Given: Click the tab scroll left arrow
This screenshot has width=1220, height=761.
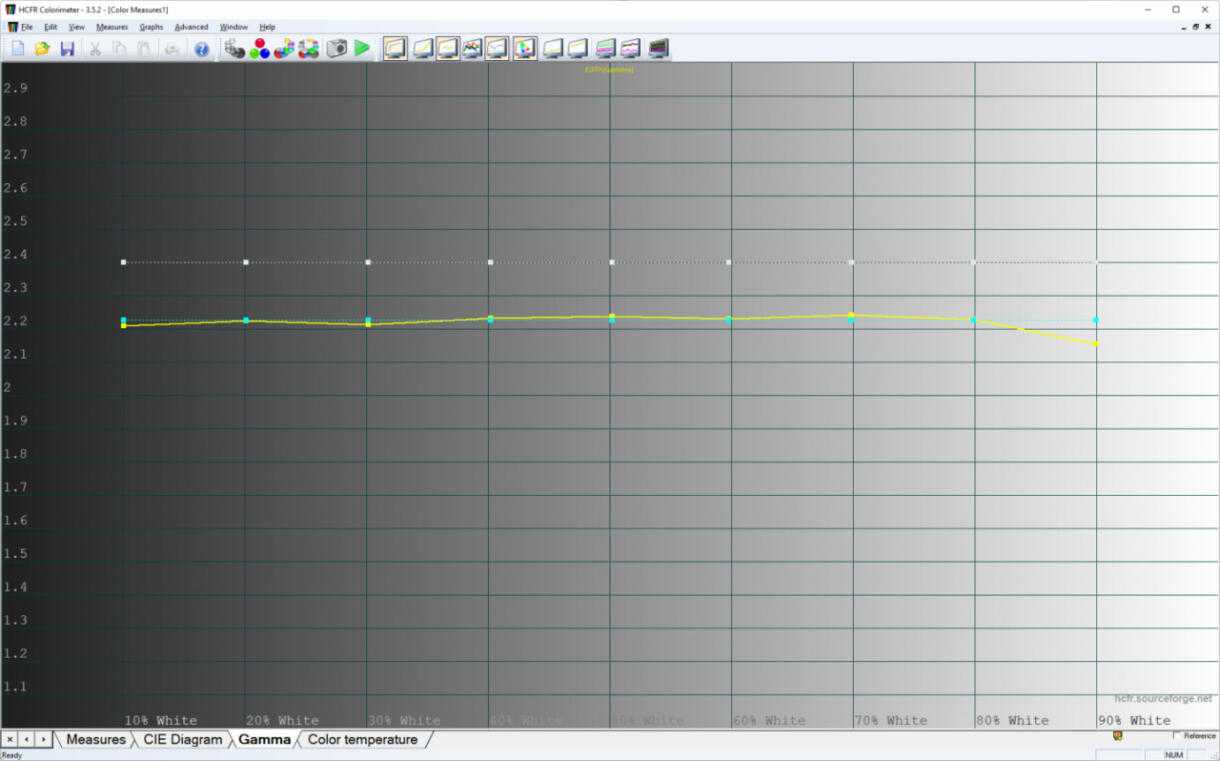Looking at the screenshot, I should (26, 740).
